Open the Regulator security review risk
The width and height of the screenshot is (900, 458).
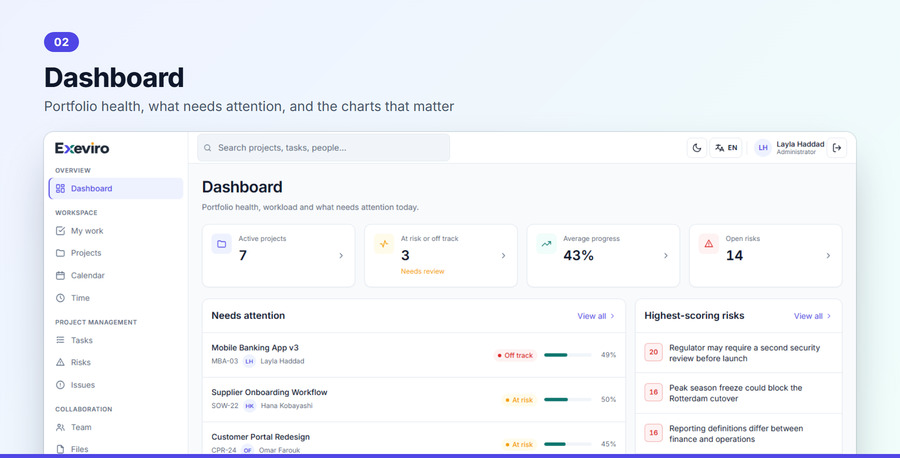coord(744,353)
